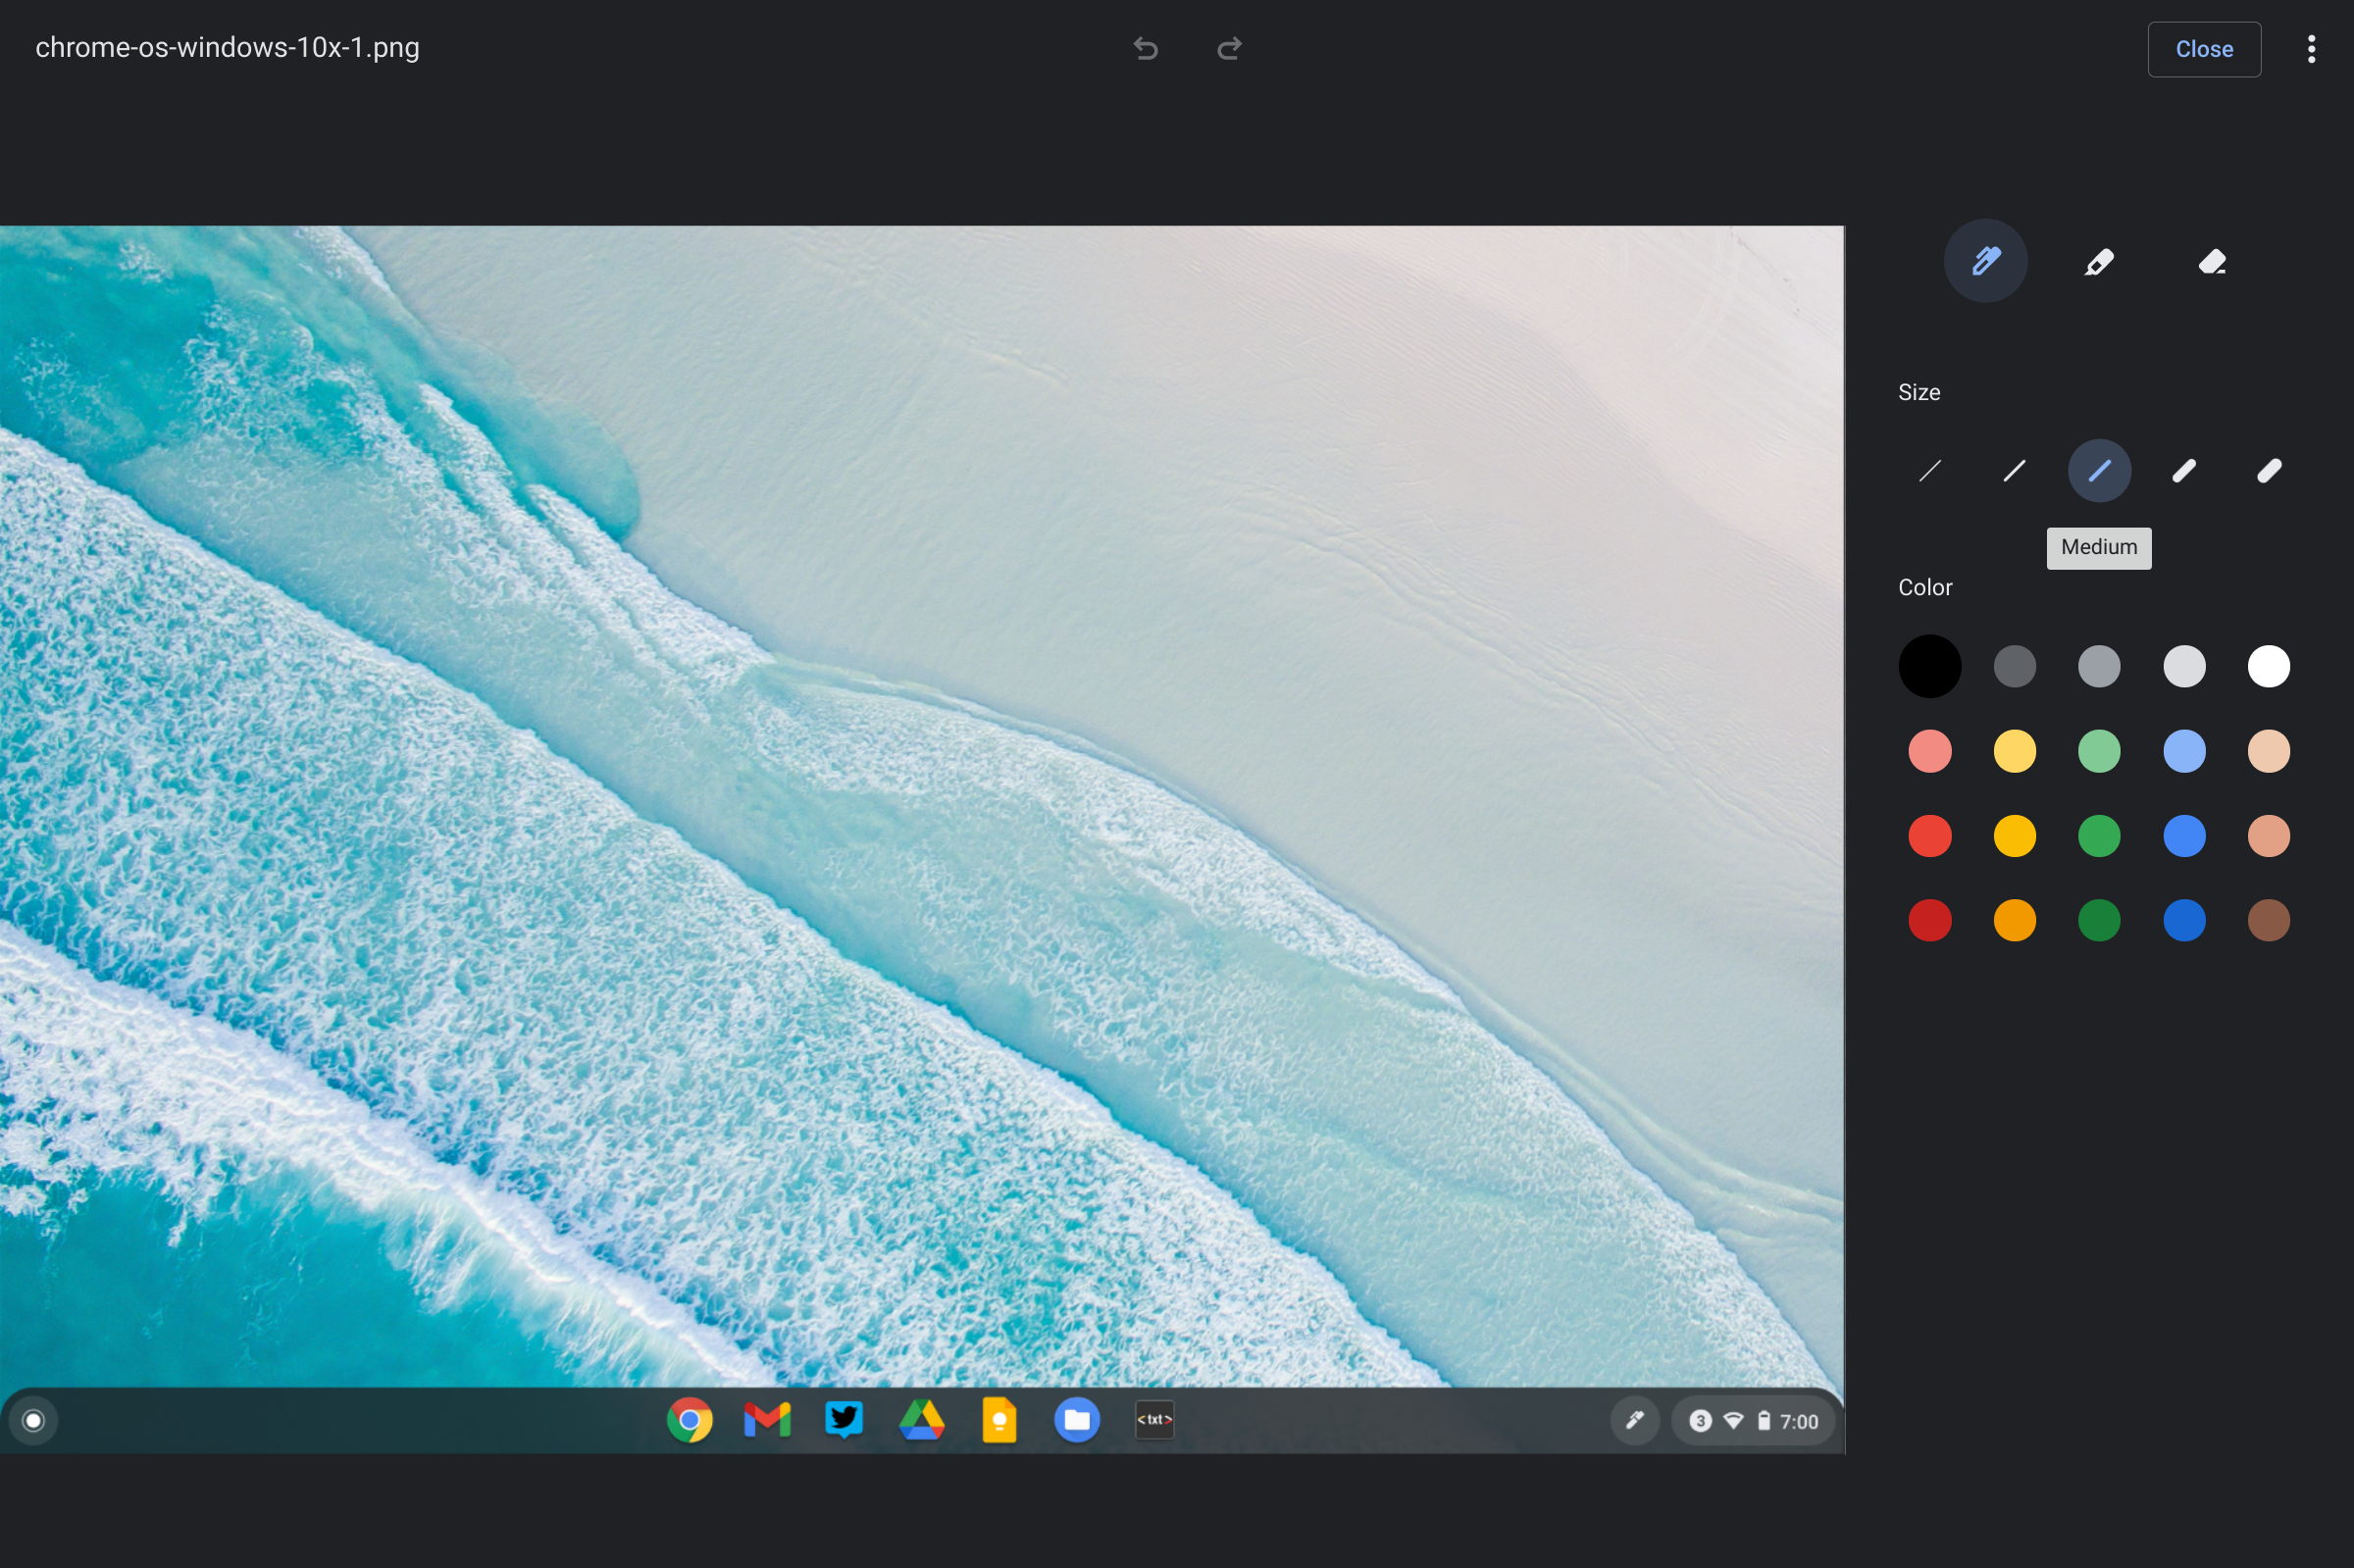
Task: Select the Medium stroke size
Action: [x=2098, y=470]
